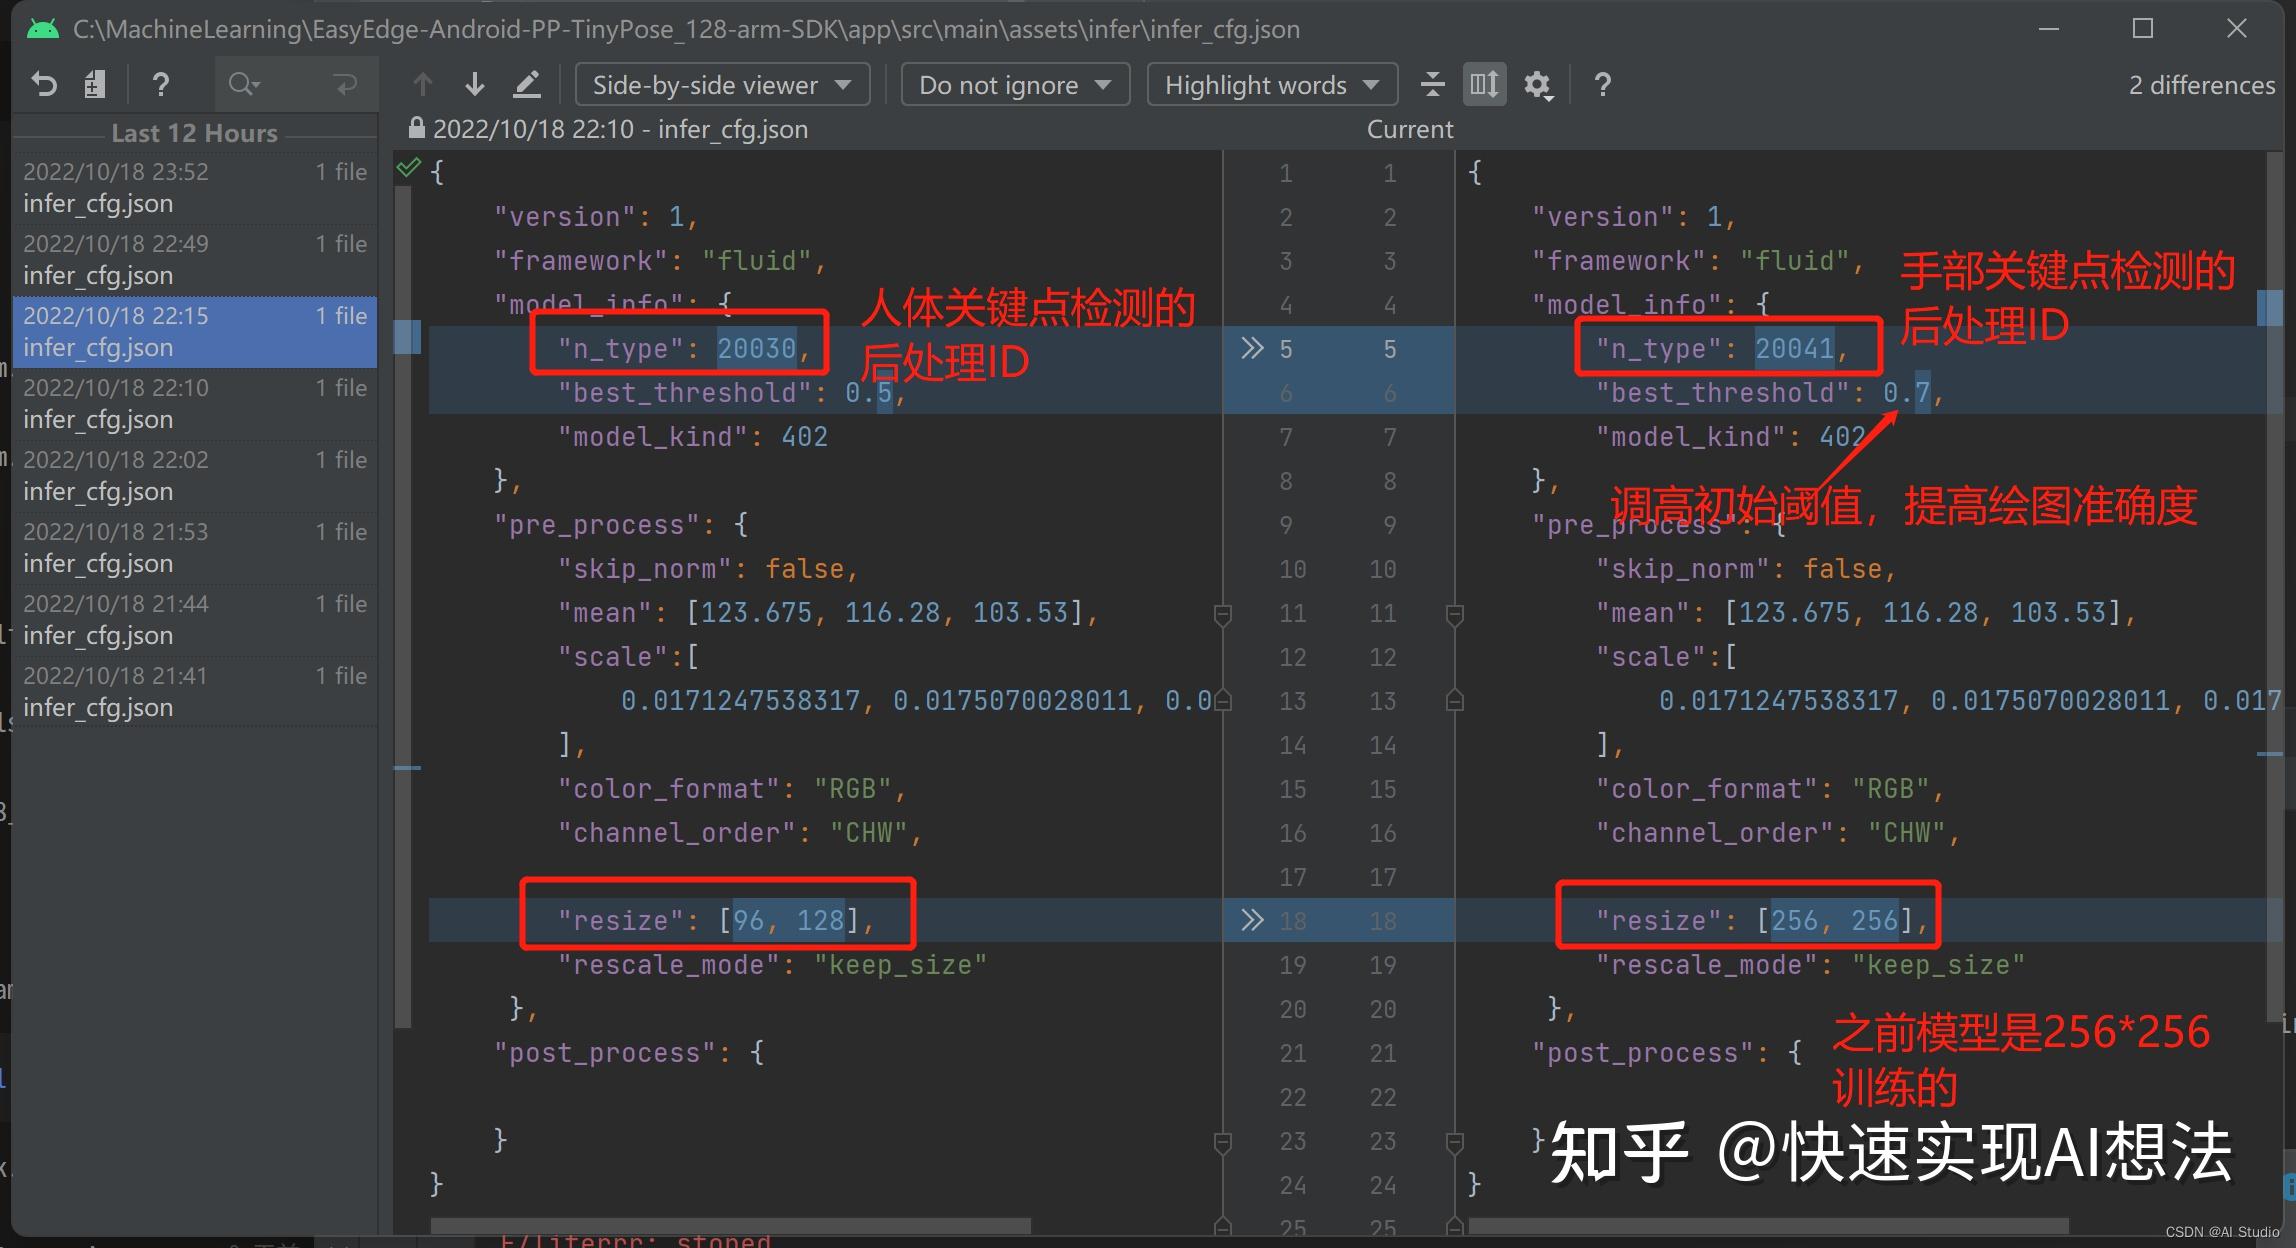Select the 2022/10/18 22:49 revision
The height and width of the screenshot is (1248, 2296).
(195, 260)
